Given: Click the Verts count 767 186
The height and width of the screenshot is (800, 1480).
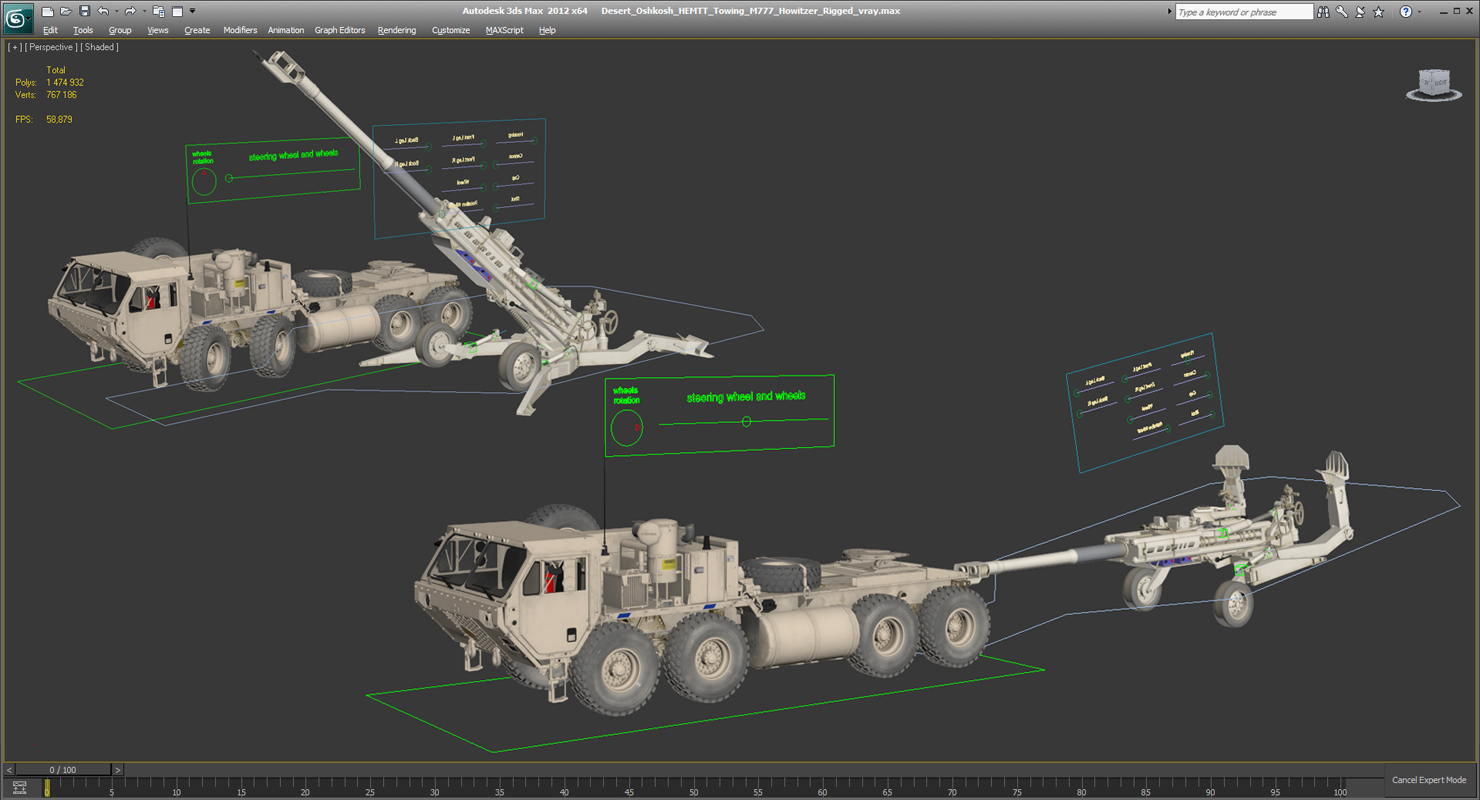Looking at the screenshot, I should tap(61, 95).
